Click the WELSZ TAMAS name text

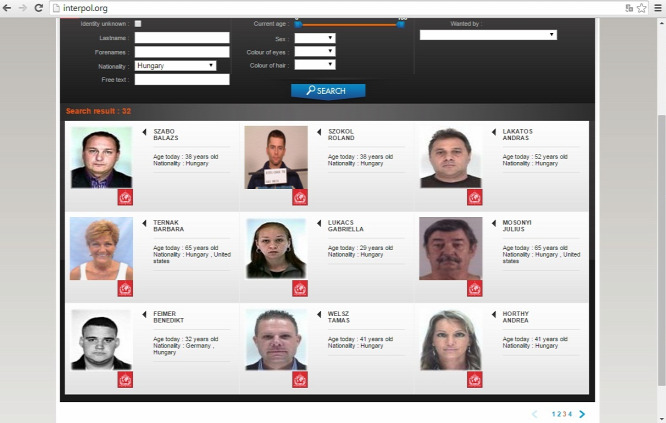[x=339, y=317]
